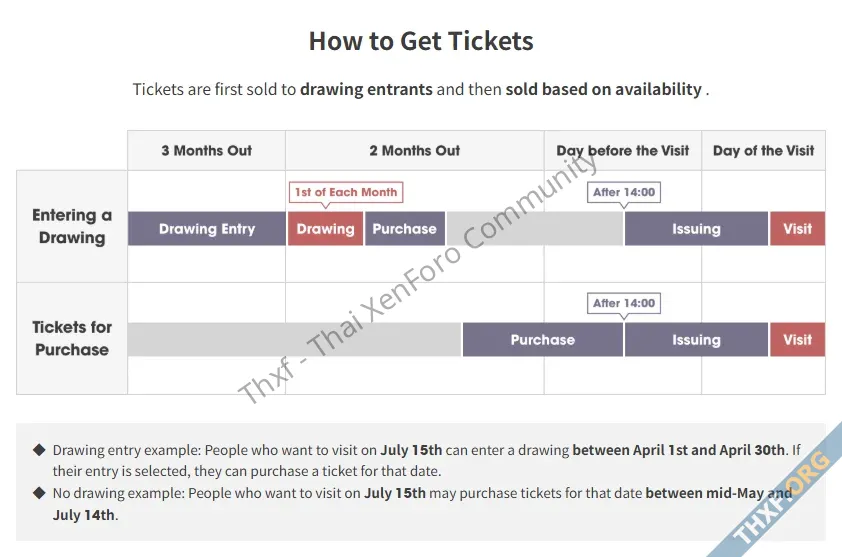Click the Purchase block in Entering a Drawing row
This screenshot has width=842, height=557.
coord(405,229)
